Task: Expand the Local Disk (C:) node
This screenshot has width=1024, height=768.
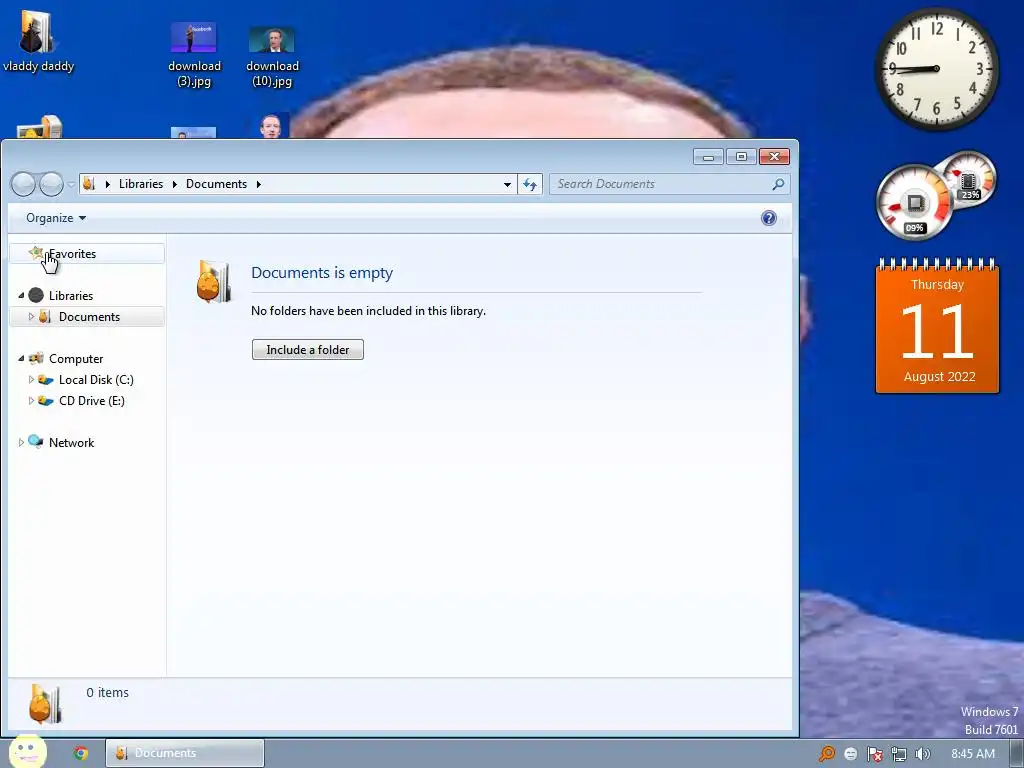Action: (31, 379)
